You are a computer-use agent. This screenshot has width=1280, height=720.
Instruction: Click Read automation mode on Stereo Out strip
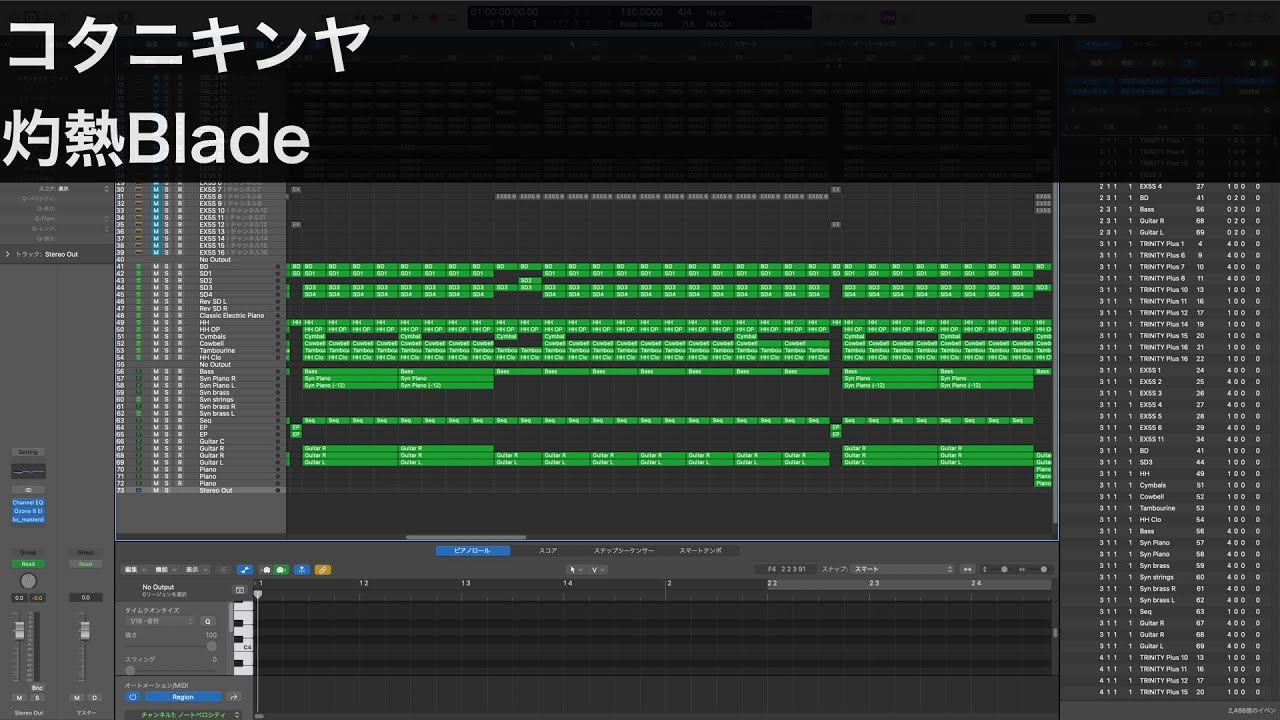tap(28, 564)
